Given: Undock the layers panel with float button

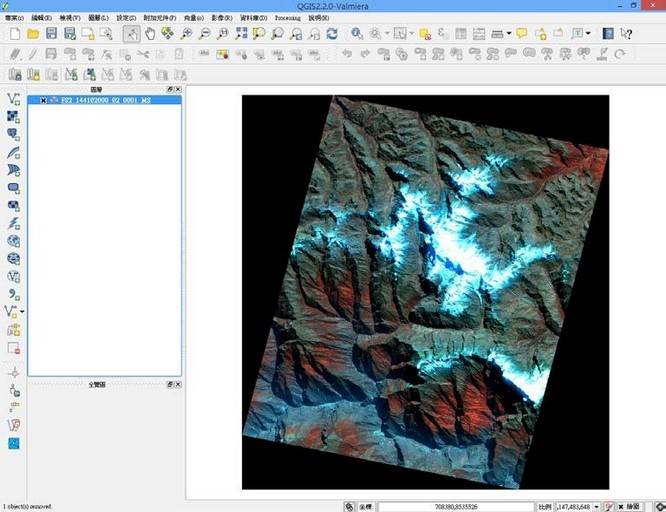Looking at the screenshot, I should 170,89.
